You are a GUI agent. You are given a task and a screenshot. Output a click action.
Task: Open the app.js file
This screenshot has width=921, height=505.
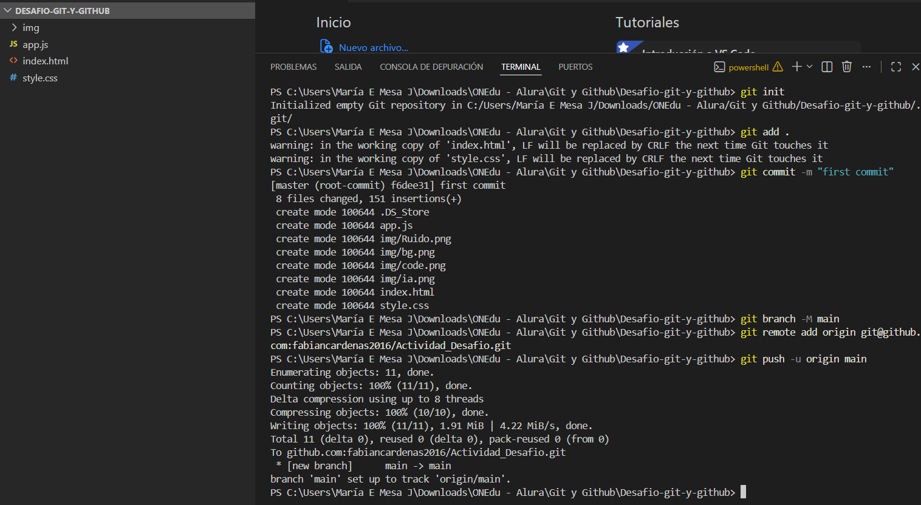pyautogui.click(x=35, y=45)
